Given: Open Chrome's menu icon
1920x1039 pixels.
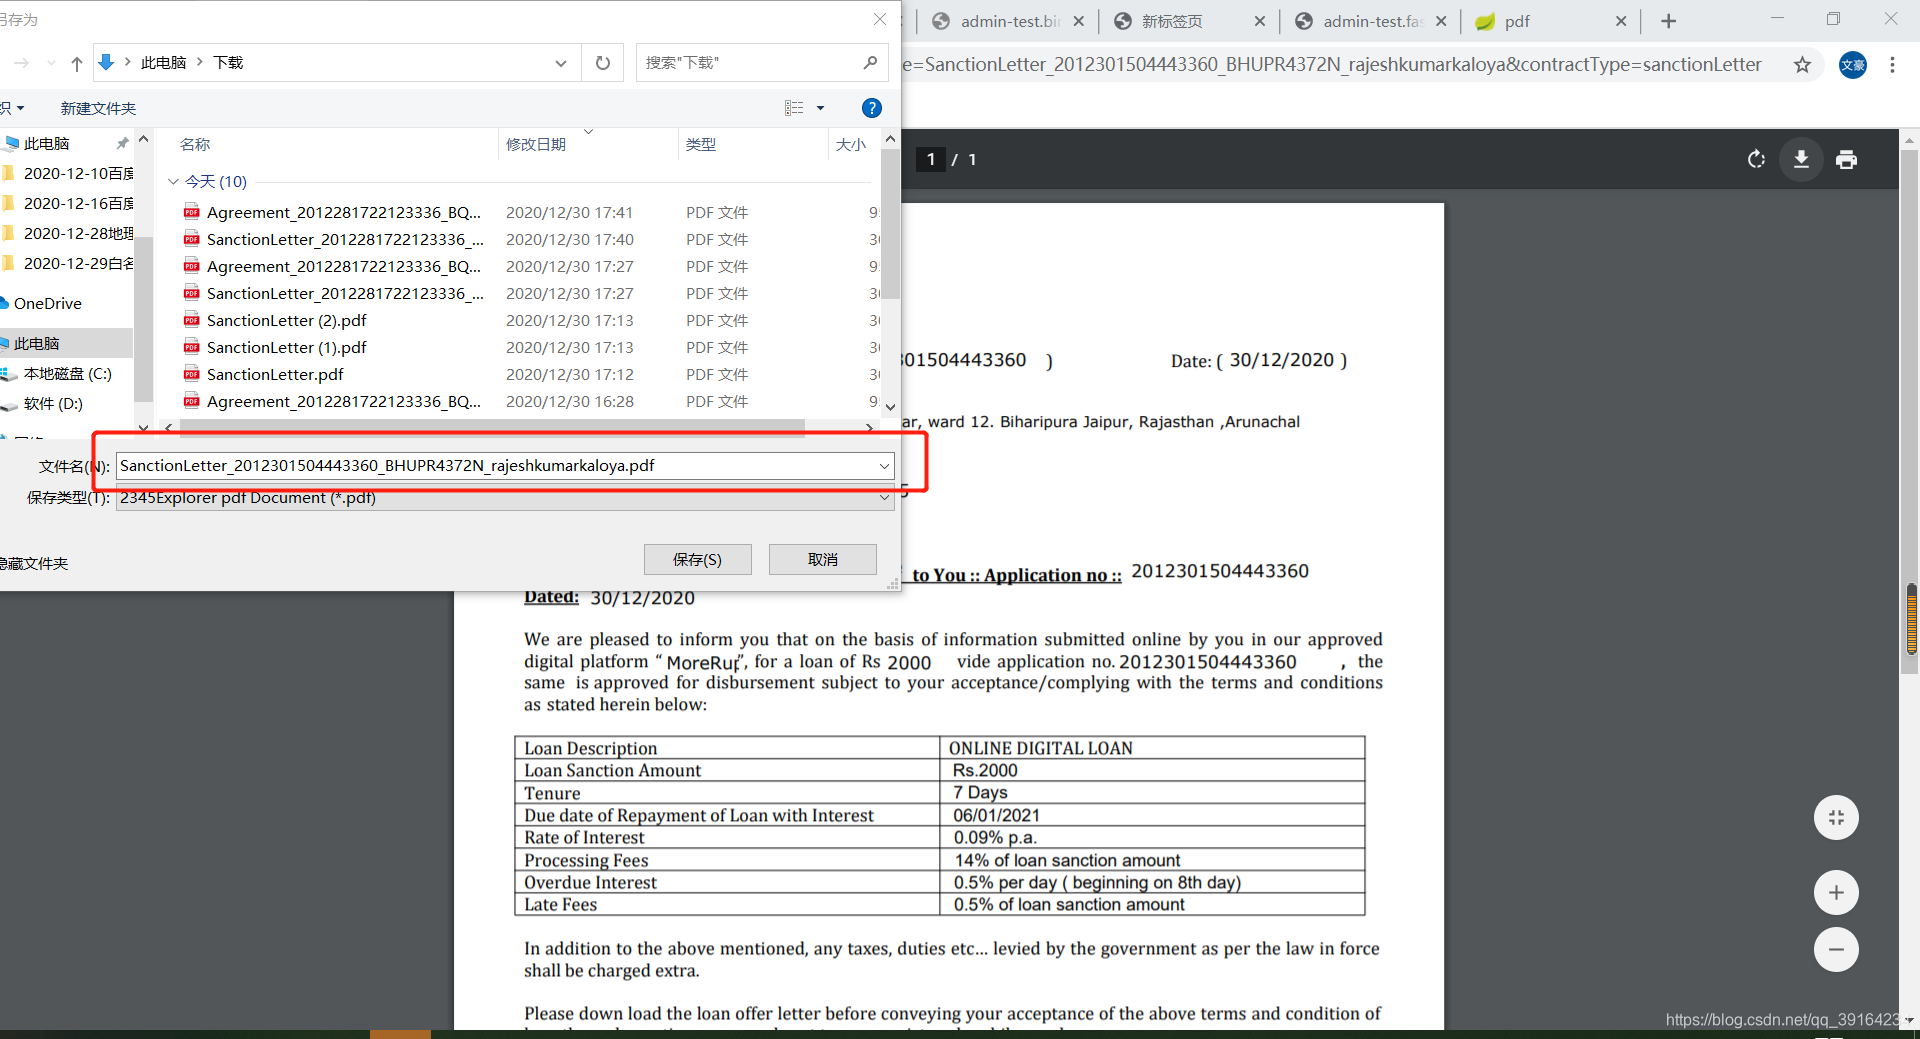Looking at the screenshot, I should coord(1892,64).
